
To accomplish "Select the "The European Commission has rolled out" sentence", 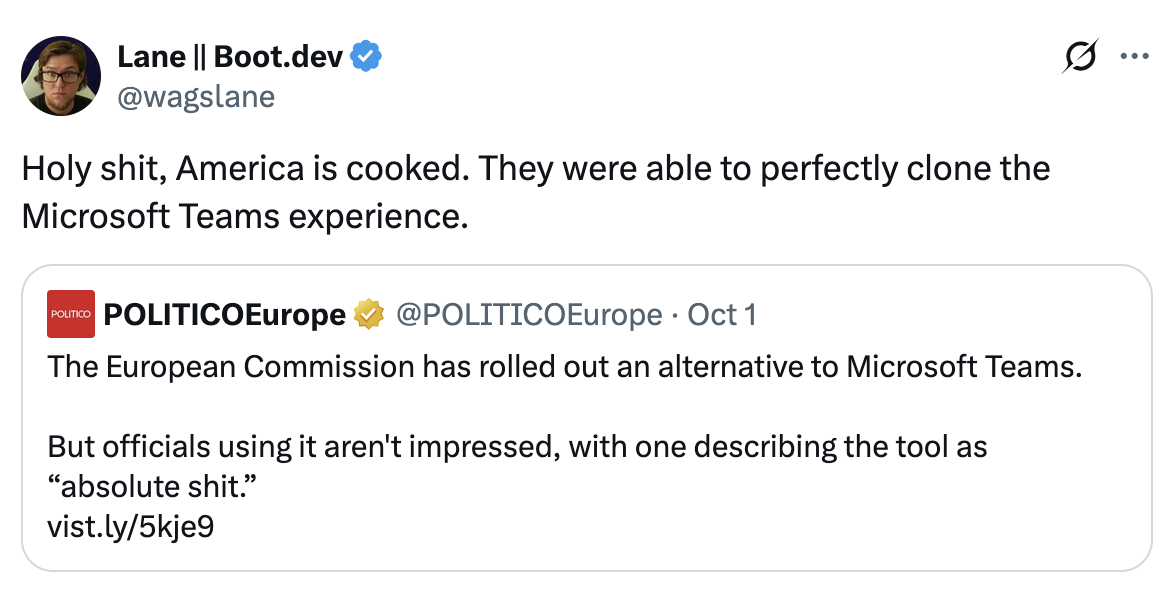I will [x=565, y=367].
